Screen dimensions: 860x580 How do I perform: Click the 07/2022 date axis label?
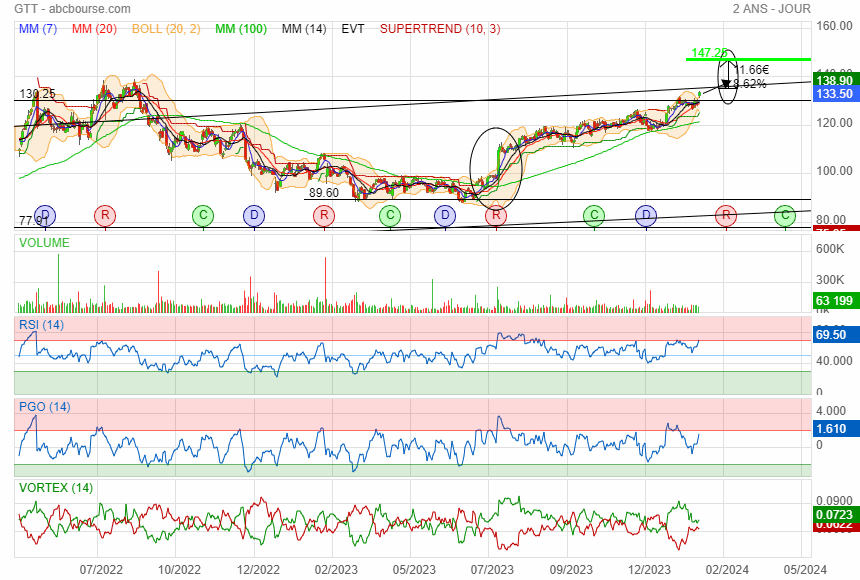[x=101, y=570]
